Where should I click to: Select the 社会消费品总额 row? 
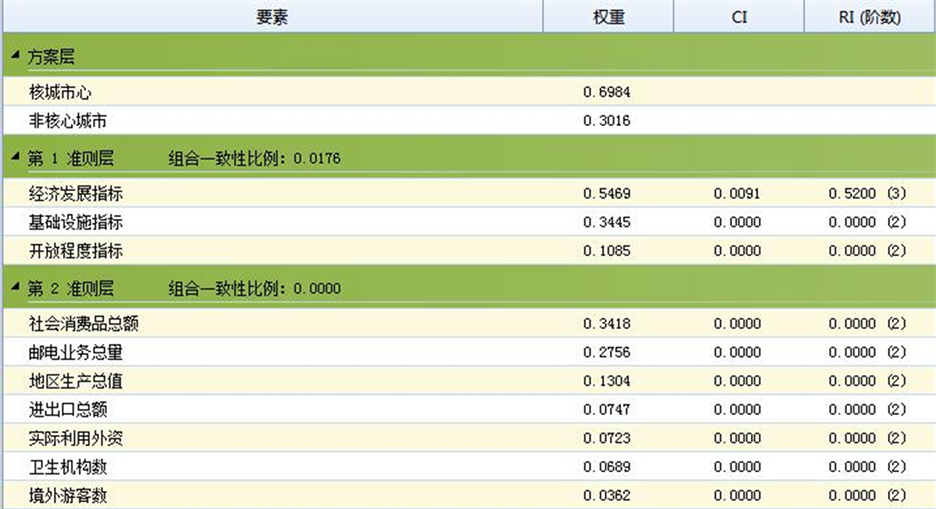[x=83, y=323]
